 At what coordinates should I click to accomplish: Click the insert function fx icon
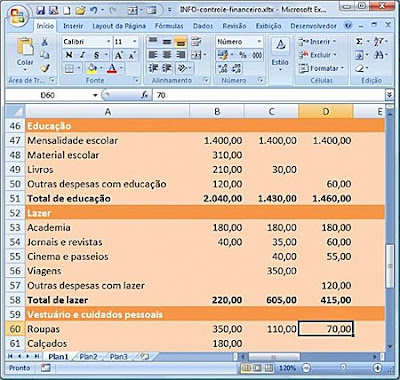(x=145, y=95)
